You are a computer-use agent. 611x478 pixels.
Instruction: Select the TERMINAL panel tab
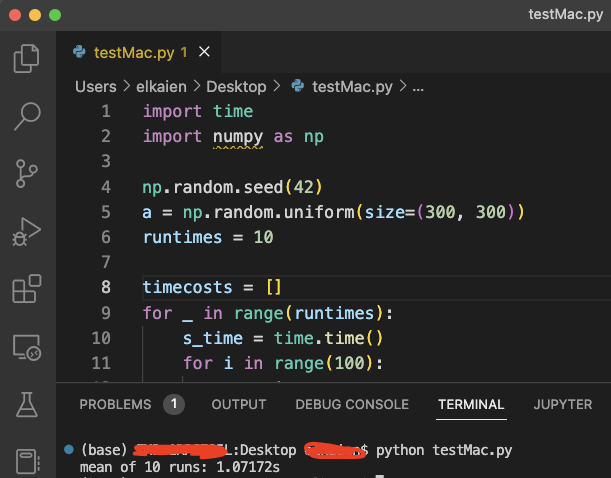[x=471, y=404]
